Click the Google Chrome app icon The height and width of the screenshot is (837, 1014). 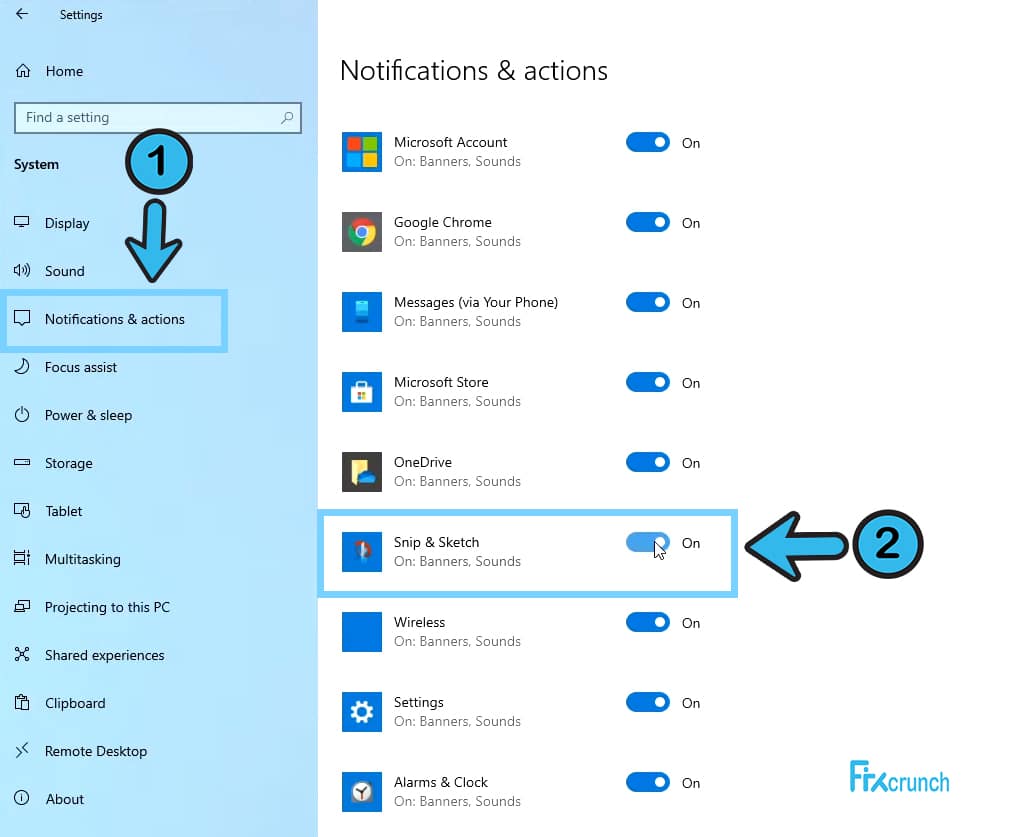click(361, 232)
